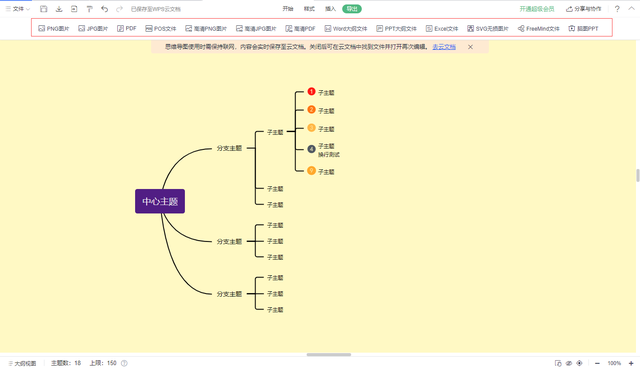Export as Word大纲文件
640x370 pixels.
pyautogui.click(x=346, y=29)
